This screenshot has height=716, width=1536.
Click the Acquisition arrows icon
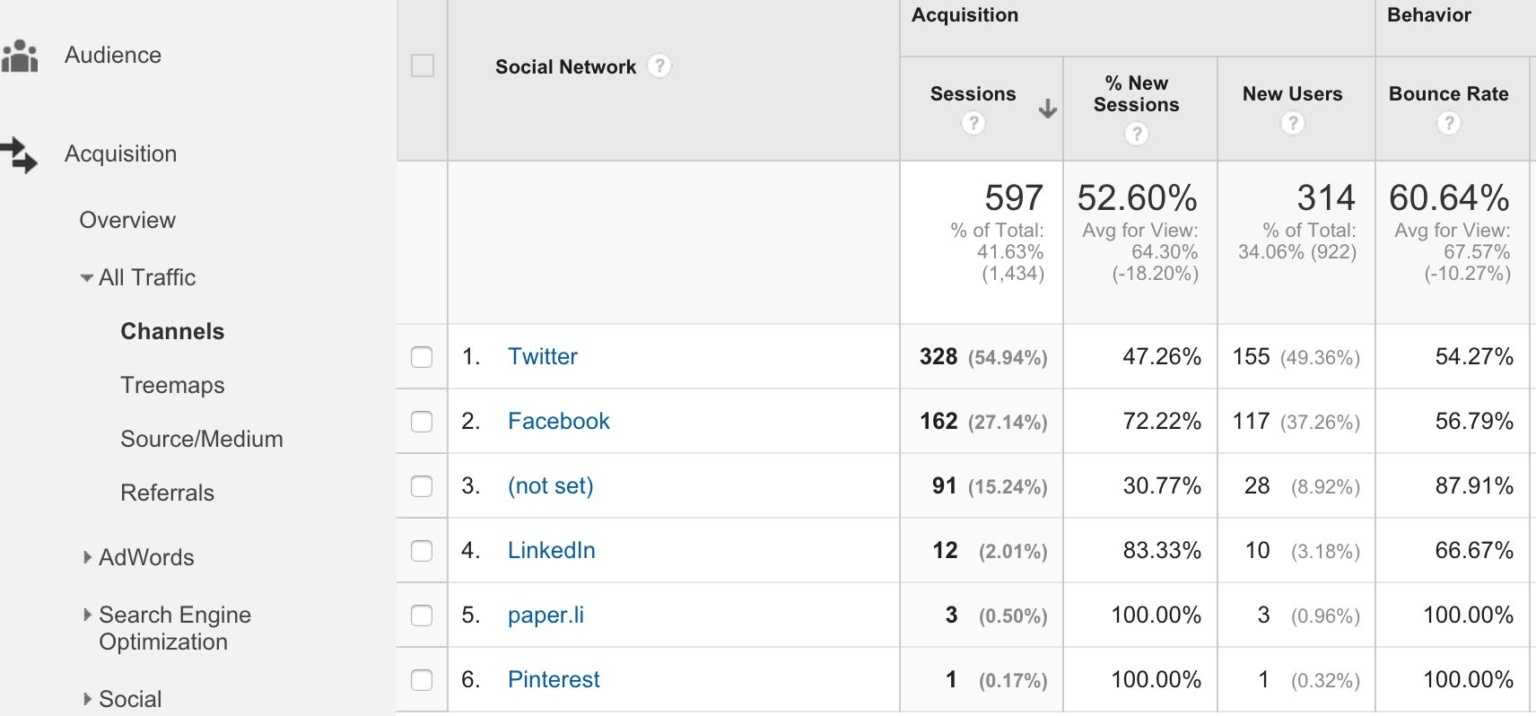click(19, 154)
